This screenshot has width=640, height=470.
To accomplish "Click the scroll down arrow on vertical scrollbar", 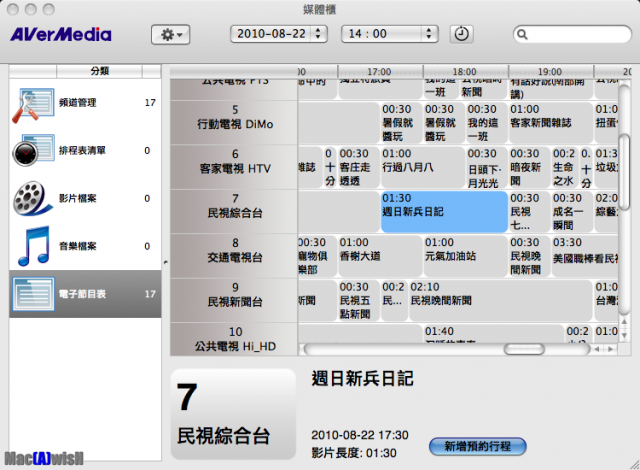I will point(624,335).
